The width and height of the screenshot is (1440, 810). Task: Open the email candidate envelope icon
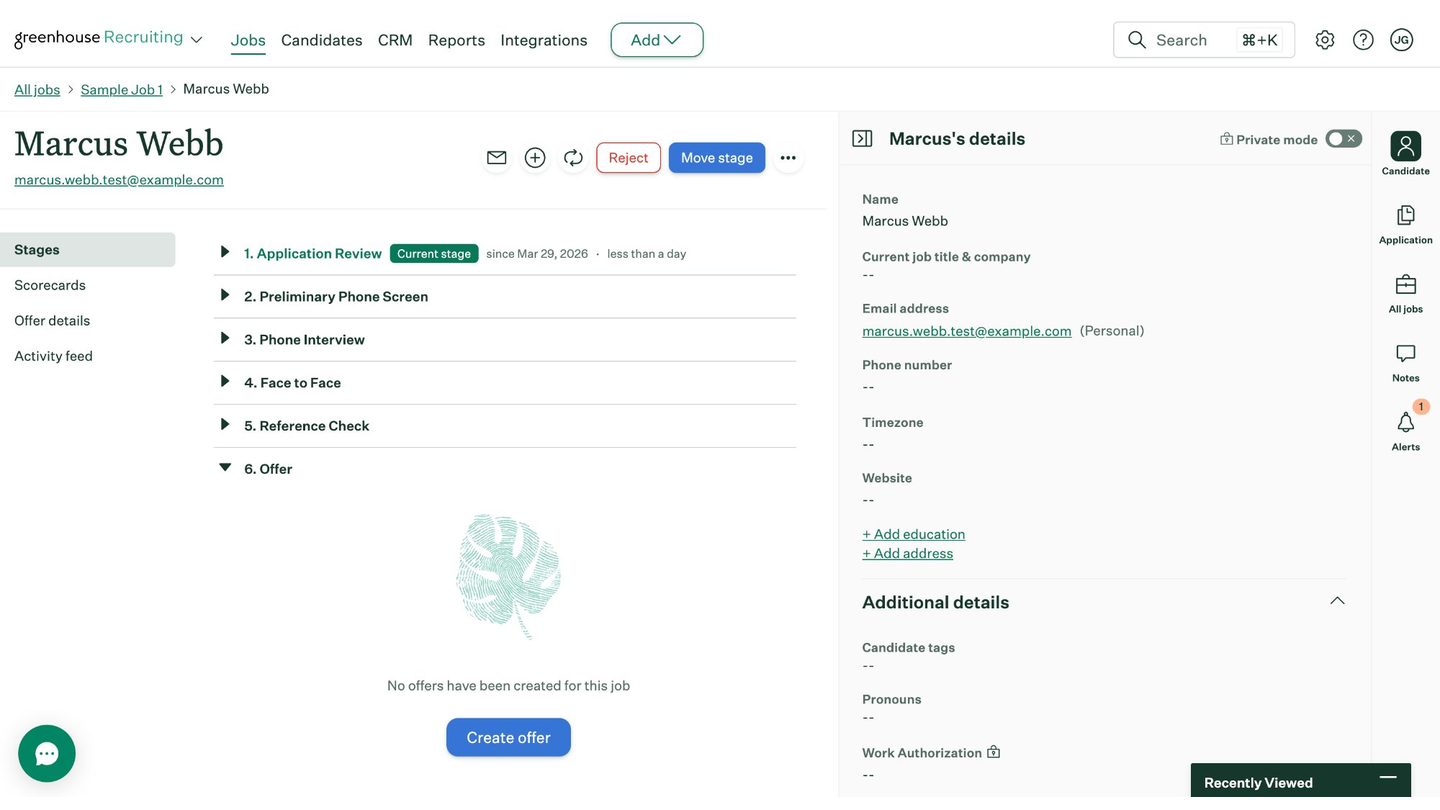497,158
